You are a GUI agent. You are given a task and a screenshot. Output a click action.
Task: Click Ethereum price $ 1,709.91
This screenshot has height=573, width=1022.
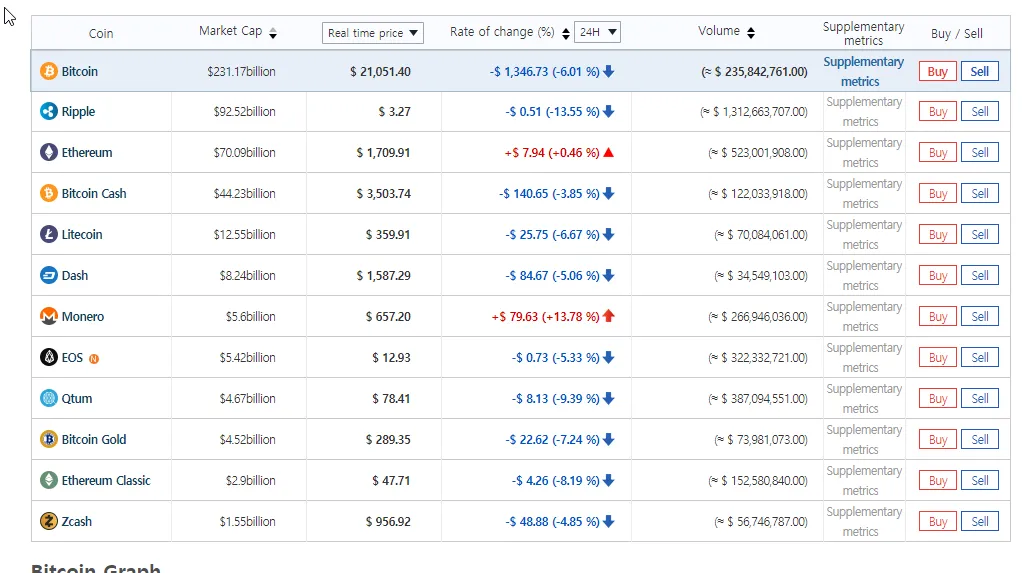pyautogui.click(x=383, y=153)
